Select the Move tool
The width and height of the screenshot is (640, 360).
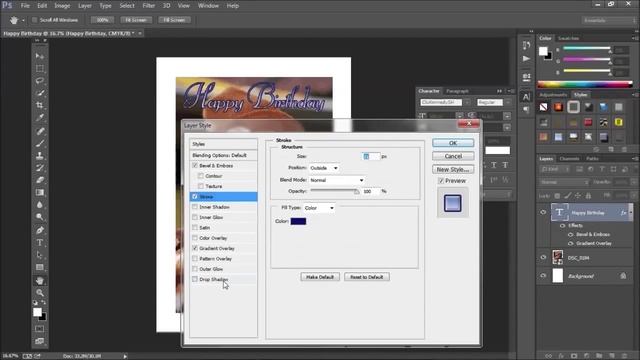40,56
